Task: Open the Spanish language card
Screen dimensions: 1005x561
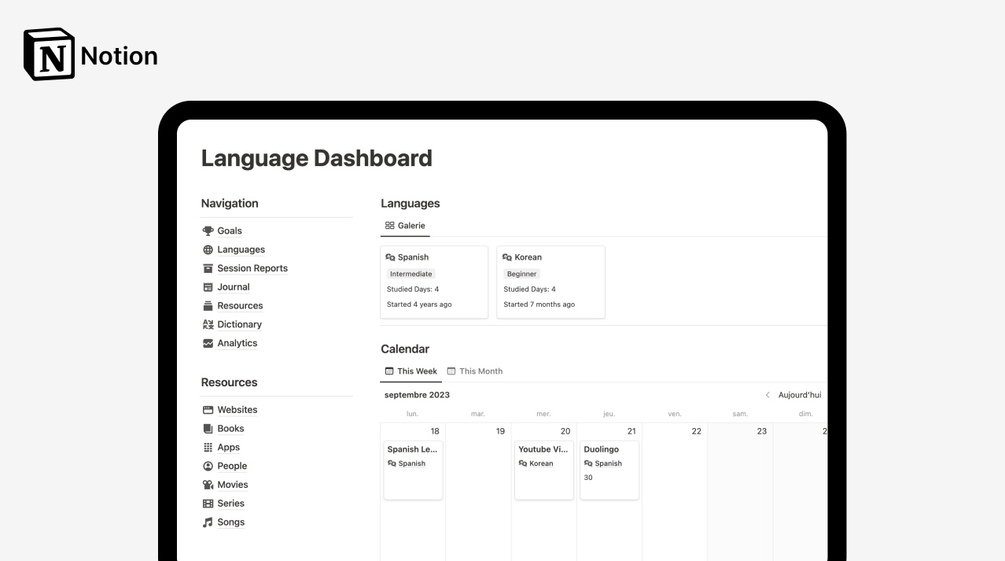Action: pos(434,282)
